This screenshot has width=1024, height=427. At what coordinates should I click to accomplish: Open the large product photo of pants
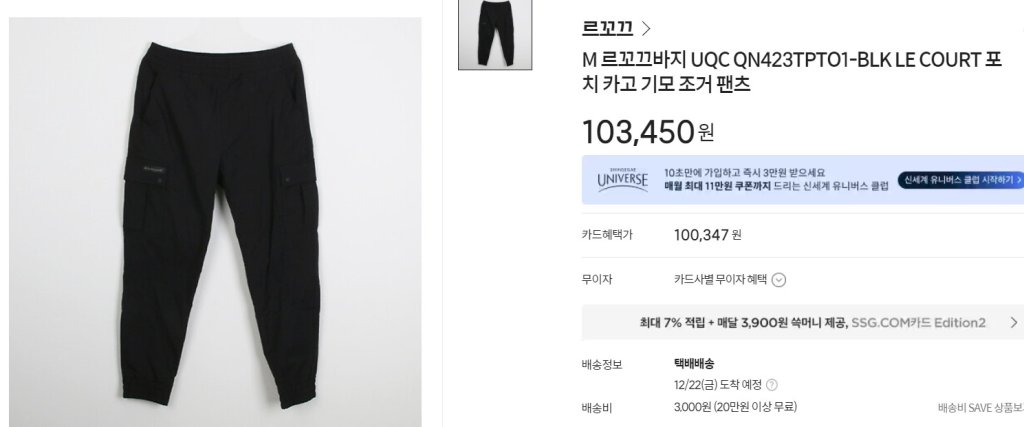[215, 222]
